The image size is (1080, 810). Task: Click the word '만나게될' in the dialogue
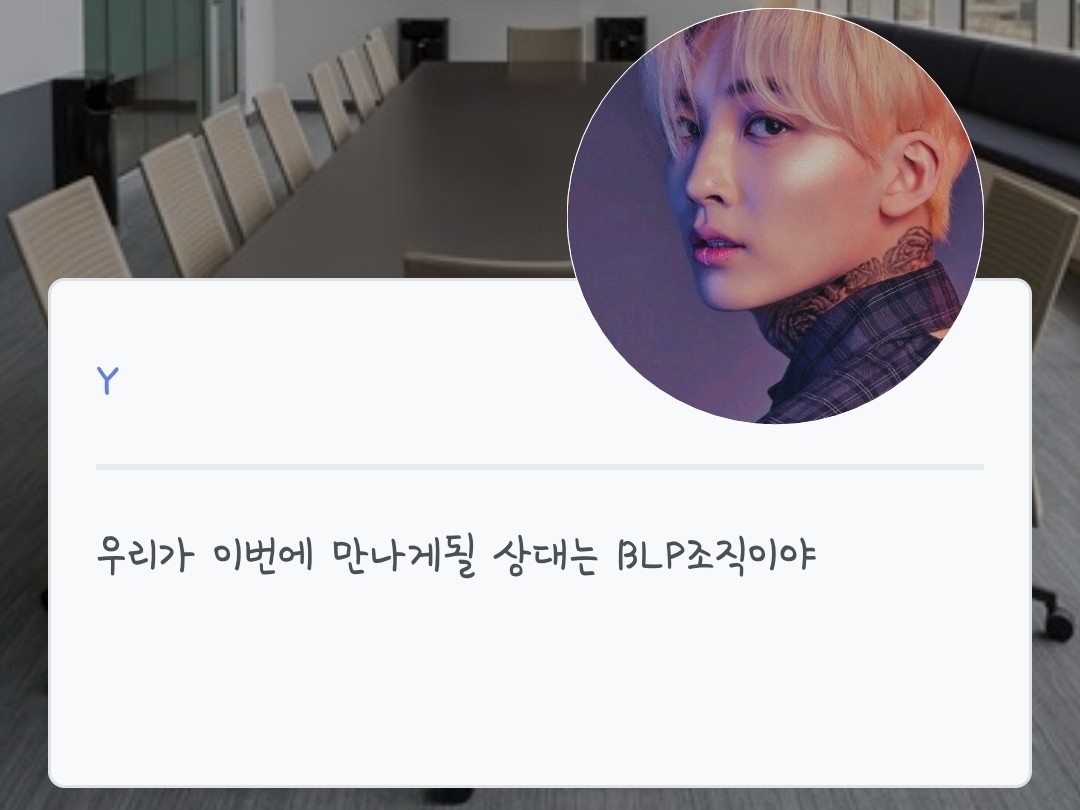click(404, 554)
